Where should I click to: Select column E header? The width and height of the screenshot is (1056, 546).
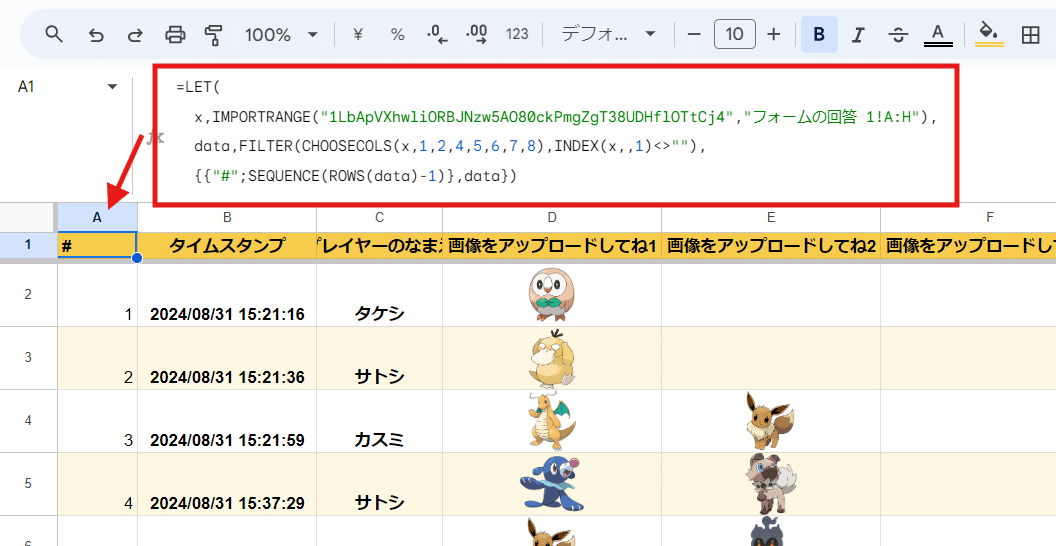point(771,217)
